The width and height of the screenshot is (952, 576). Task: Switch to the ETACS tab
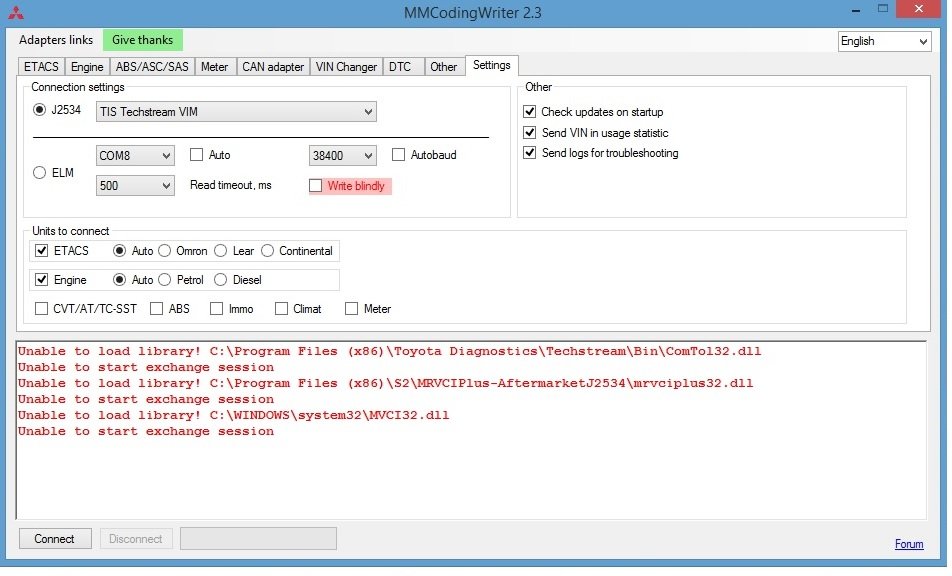pyautogui.click(x=41, y=67)
